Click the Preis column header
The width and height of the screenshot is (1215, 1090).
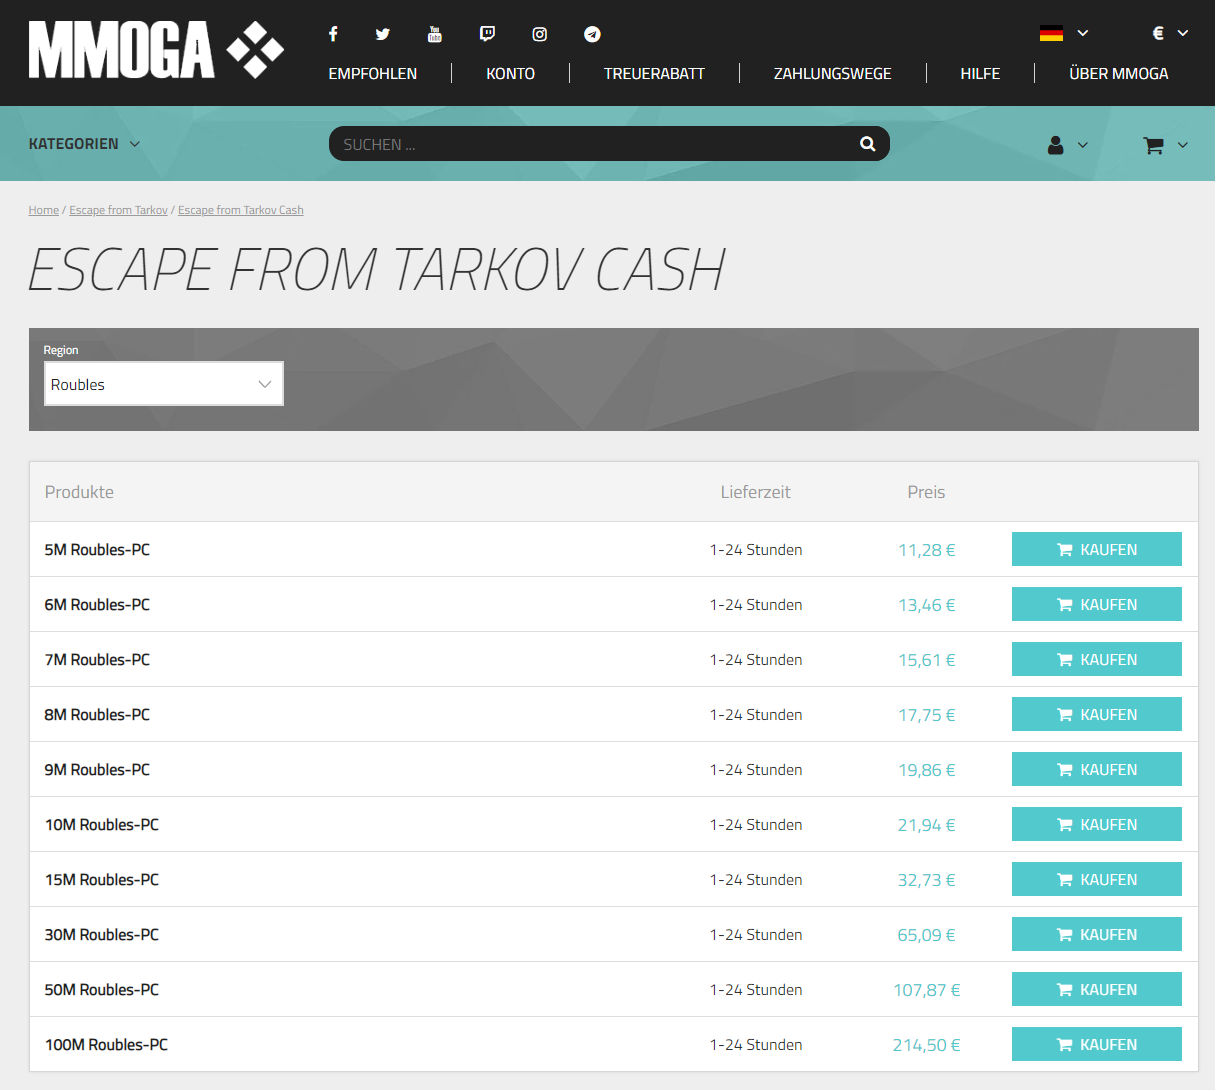click(926, 491)
